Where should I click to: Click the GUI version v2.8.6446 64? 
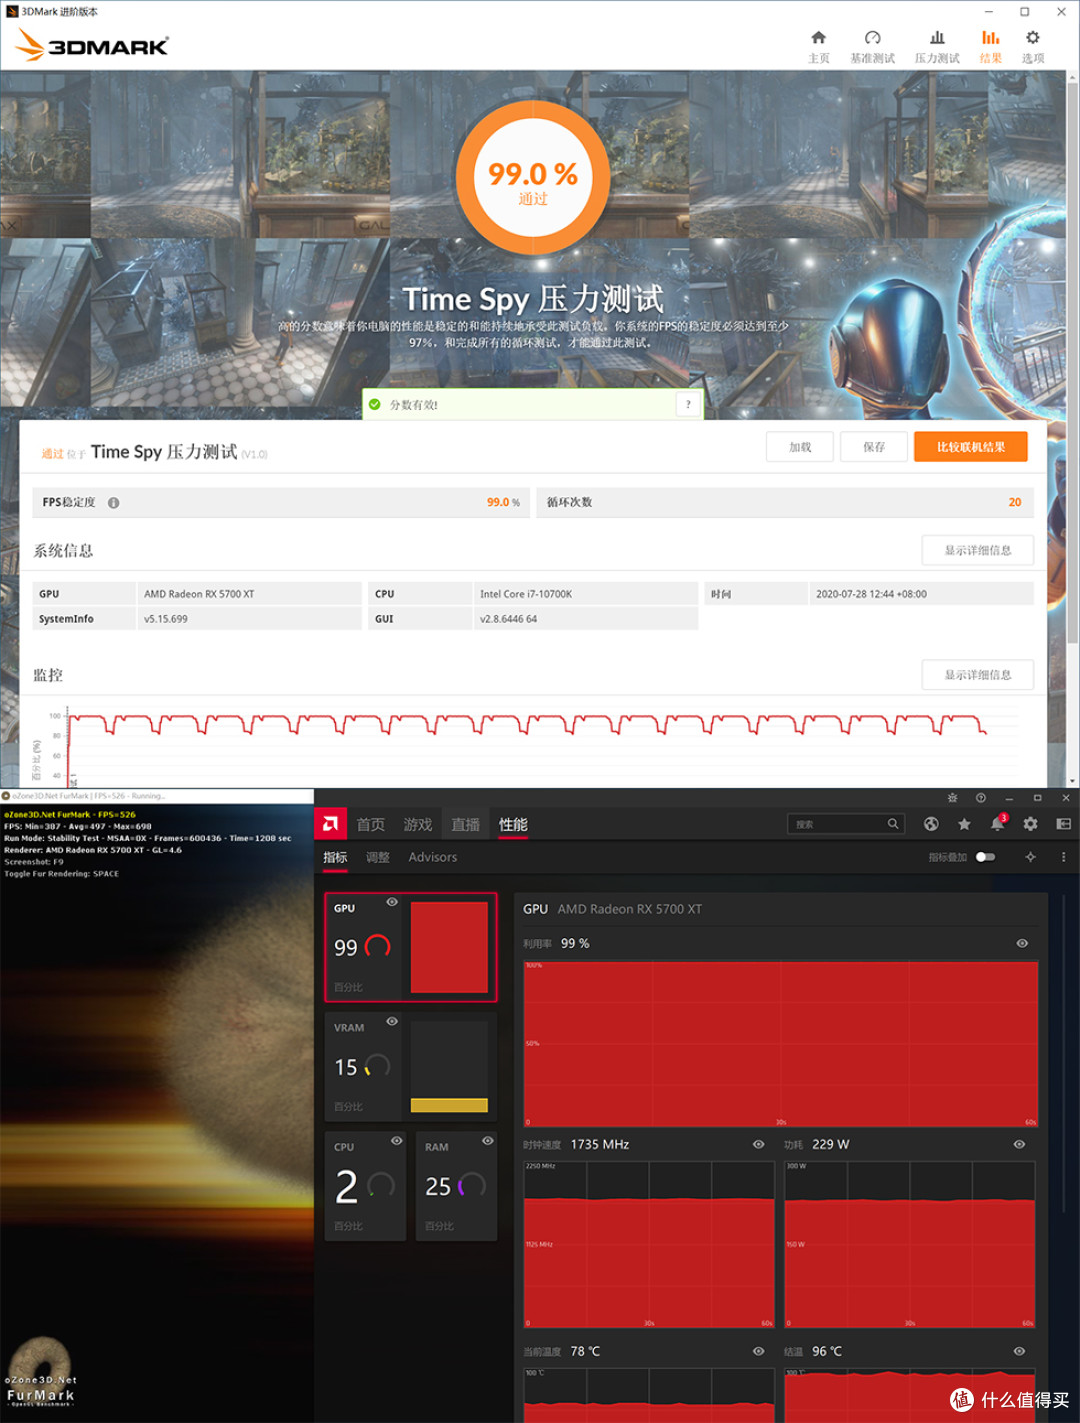pyautogui.click(x=508, y=619)
